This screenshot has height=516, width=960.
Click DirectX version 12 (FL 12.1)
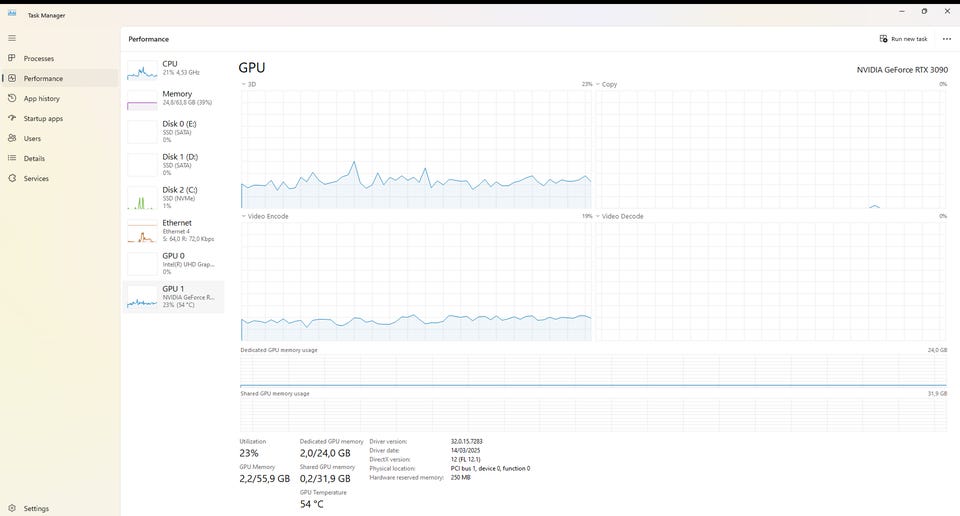465,460
